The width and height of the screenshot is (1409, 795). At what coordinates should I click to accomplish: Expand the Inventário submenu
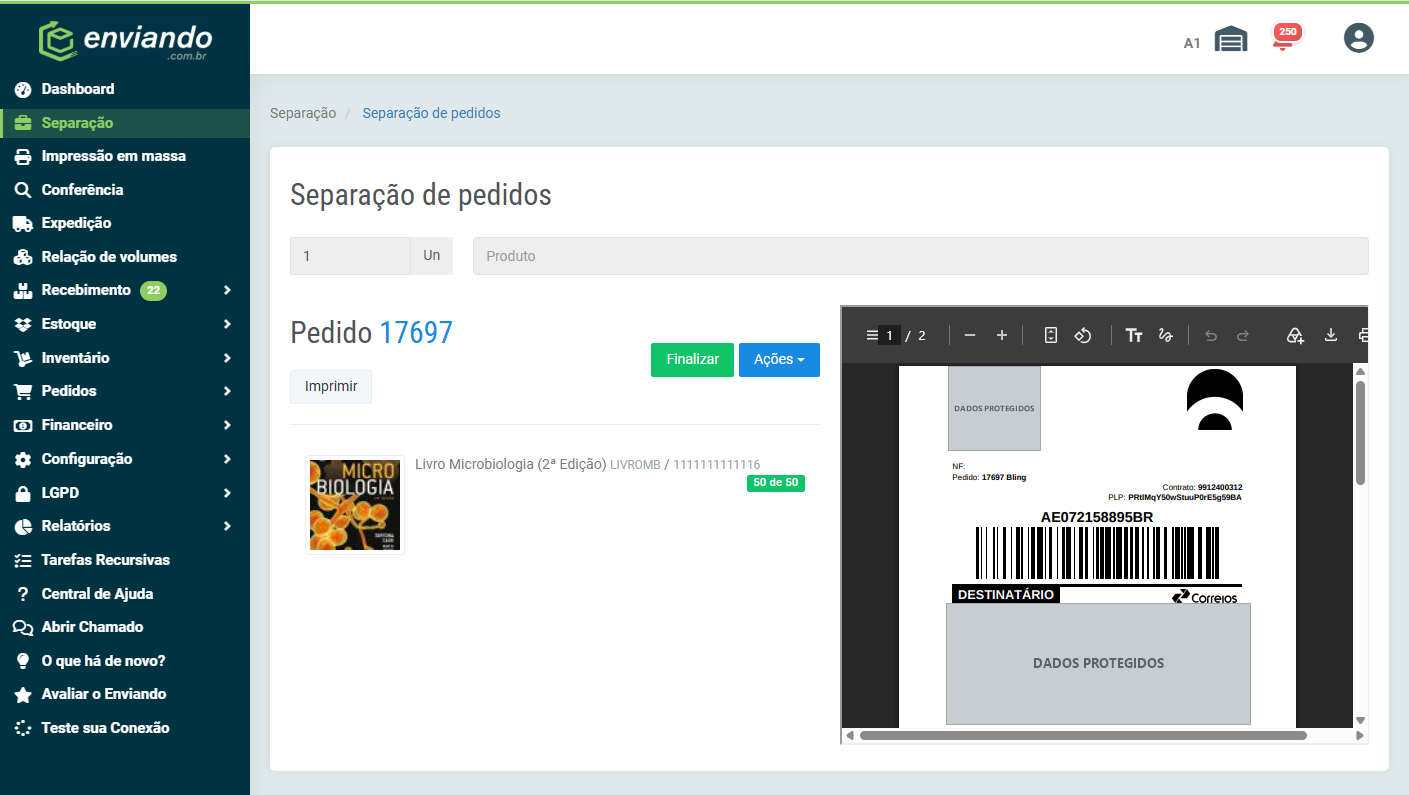(125, 358)
